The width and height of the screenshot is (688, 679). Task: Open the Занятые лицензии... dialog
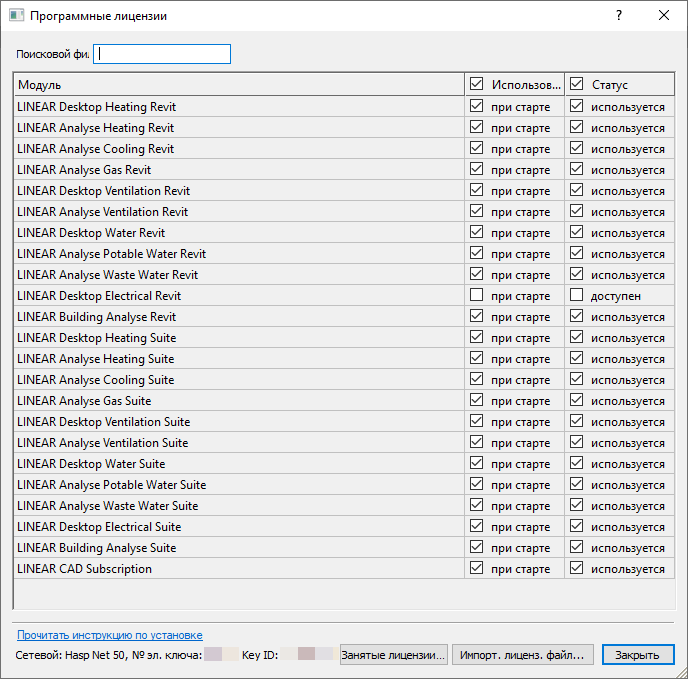pyautogui.click(x=394, y=655)
